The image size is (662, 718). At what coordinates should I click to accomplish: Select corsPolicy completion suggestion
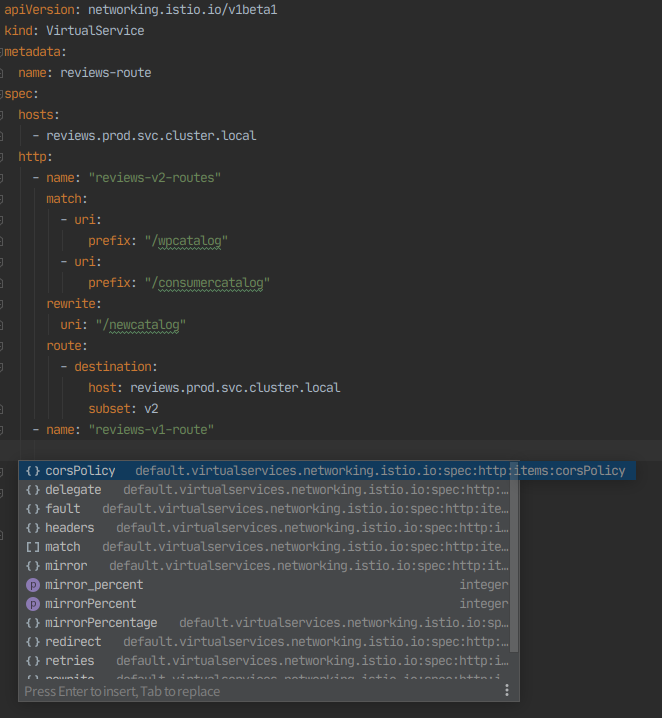(327, 471)
